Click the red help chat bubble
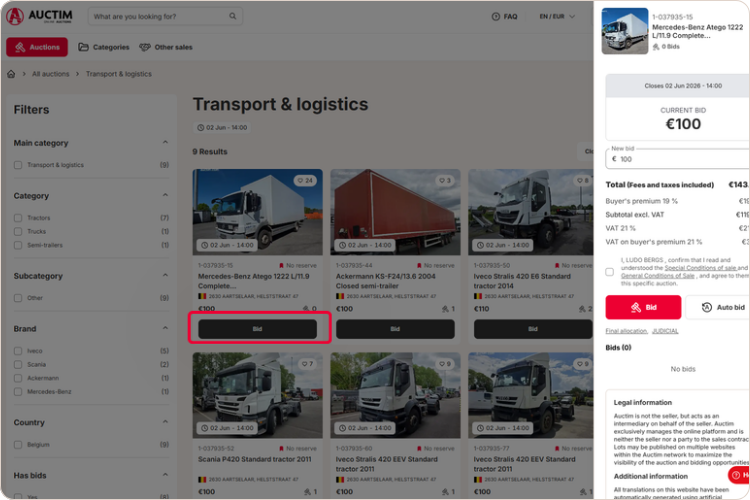Viewport: 750px width, 500px height. 739,475
